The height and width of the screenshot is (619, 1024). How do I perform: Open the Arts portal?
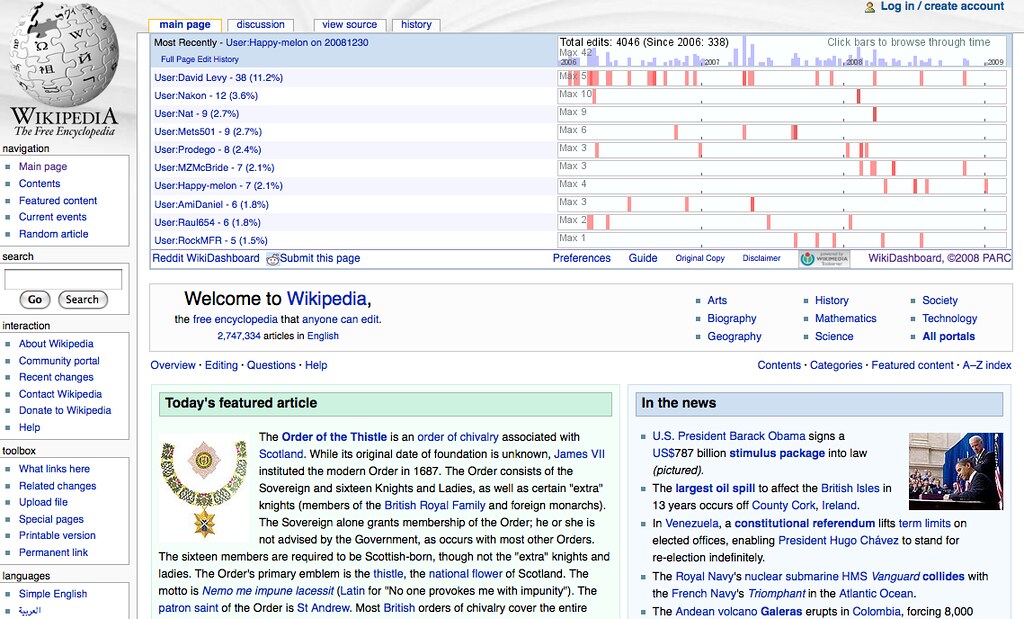pos(717,300)
